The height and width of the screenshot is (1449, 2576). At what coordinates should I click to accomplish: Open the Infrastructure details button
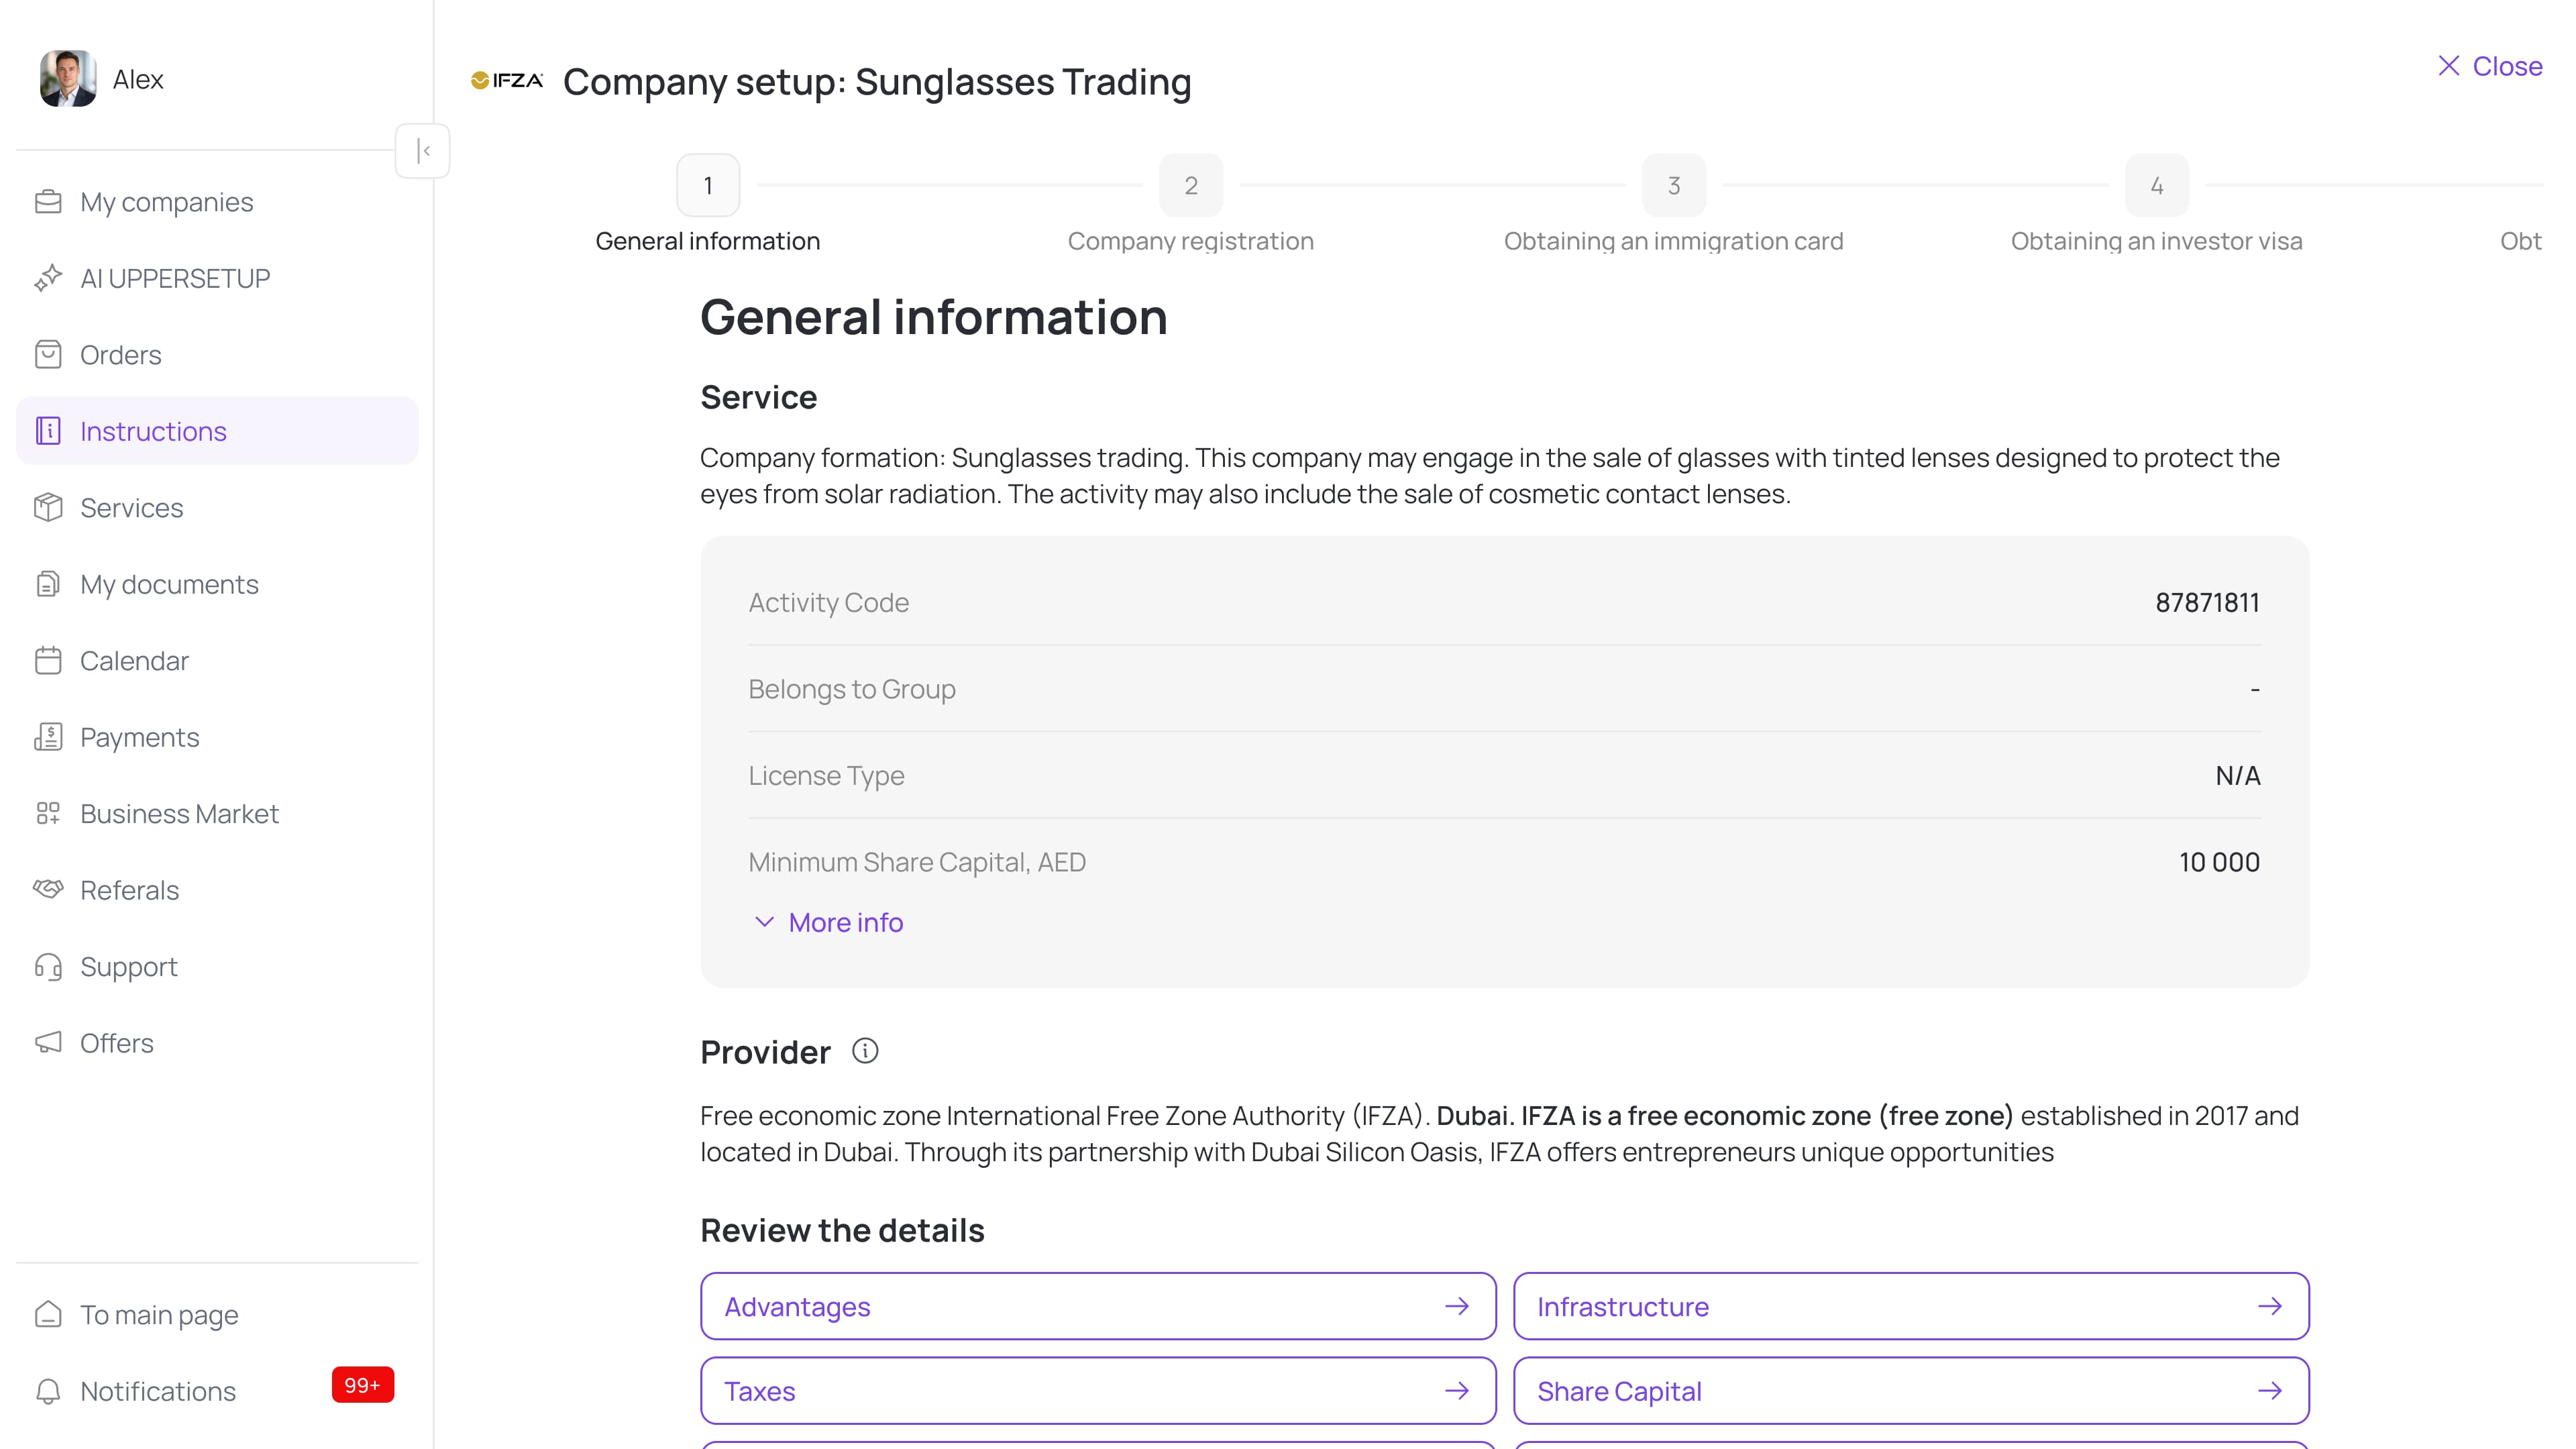[1911, 1306]
